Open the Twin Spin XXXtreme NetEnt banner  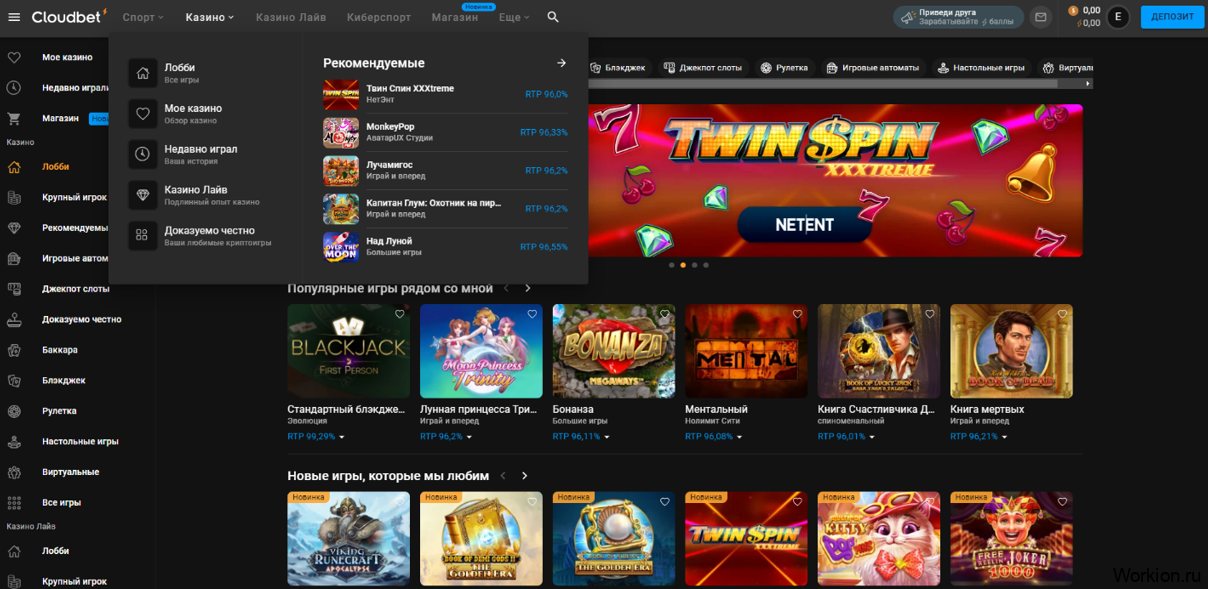pos(835,180)
